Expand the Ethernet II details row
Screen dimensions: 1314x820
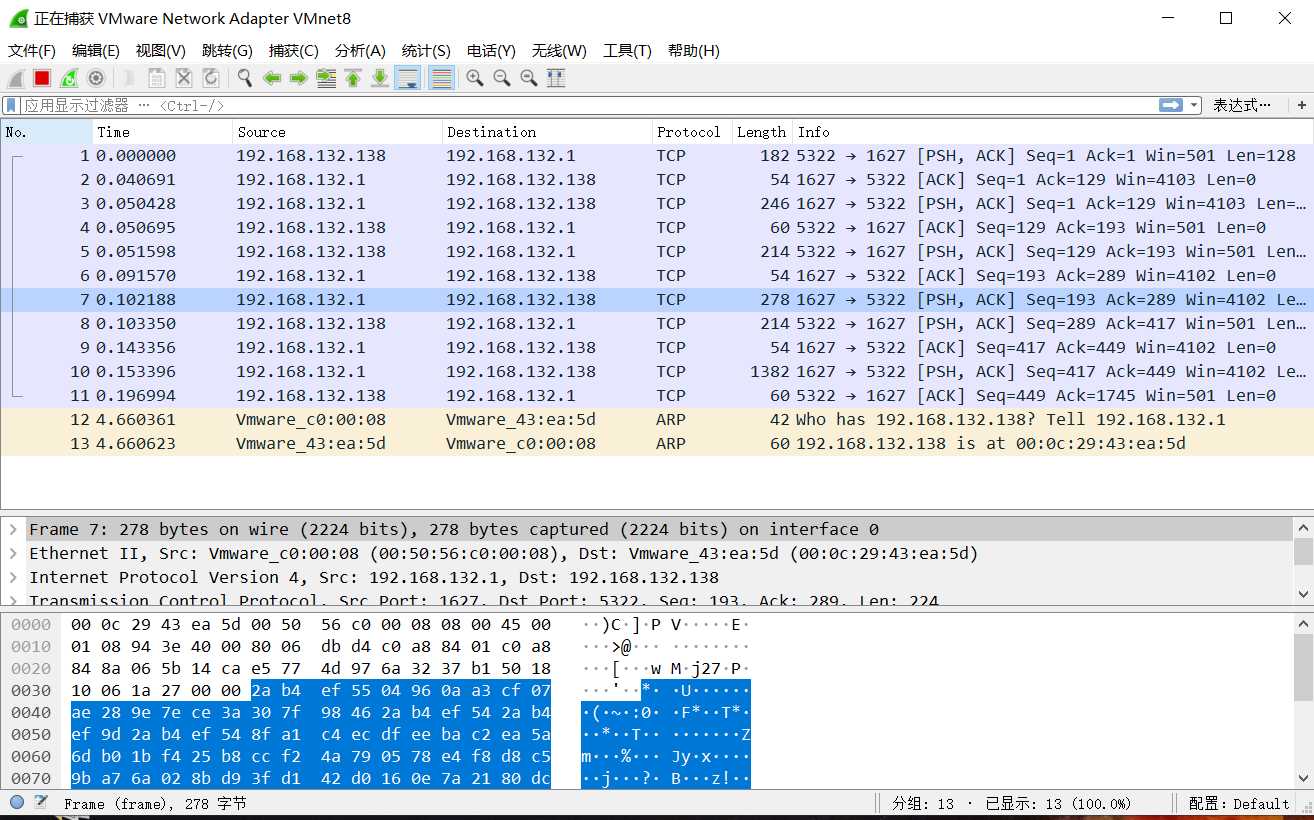tap(13, 553)
